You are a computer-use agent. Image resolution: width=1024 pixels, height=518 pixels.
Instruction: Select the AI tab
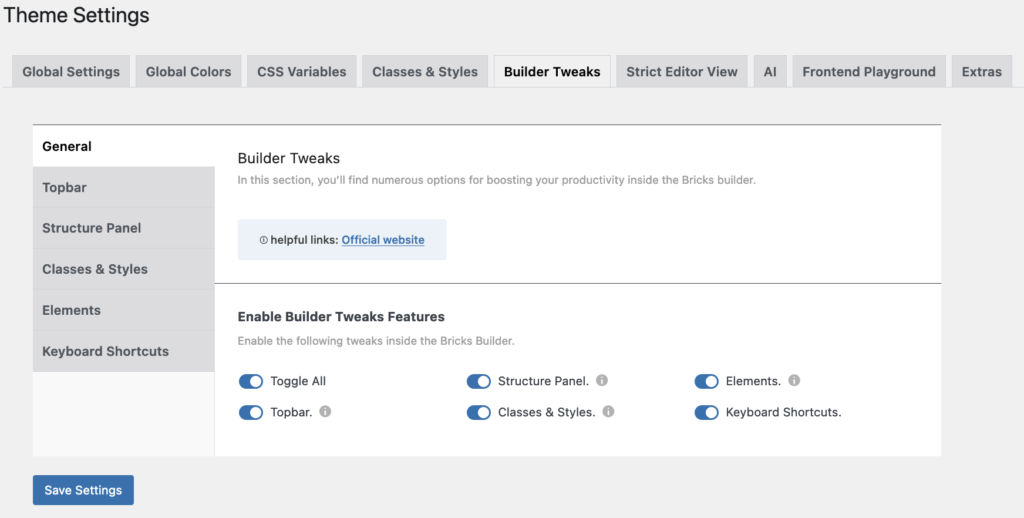click(x=769, y=72)
